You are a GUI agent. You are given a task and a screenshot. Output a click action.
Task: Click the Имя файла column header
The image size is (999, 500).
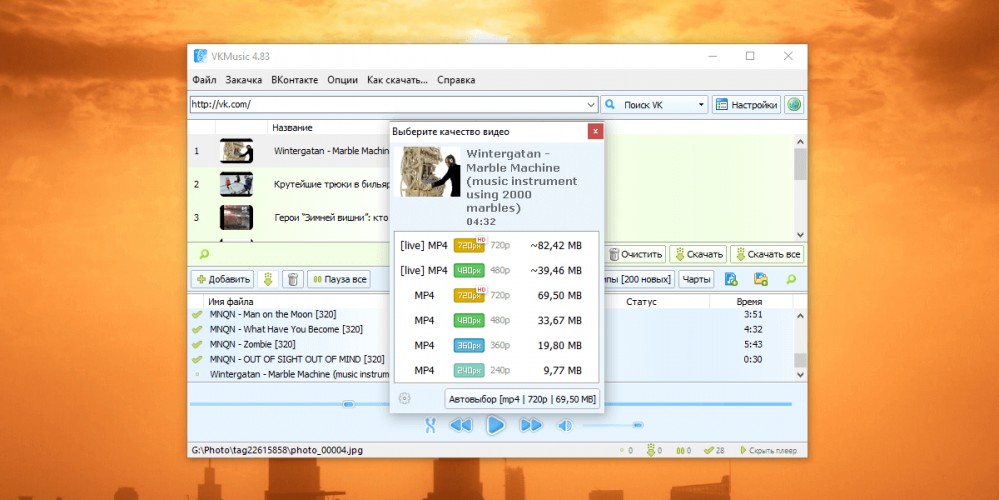pyautogui.click(x=231, y=302)
